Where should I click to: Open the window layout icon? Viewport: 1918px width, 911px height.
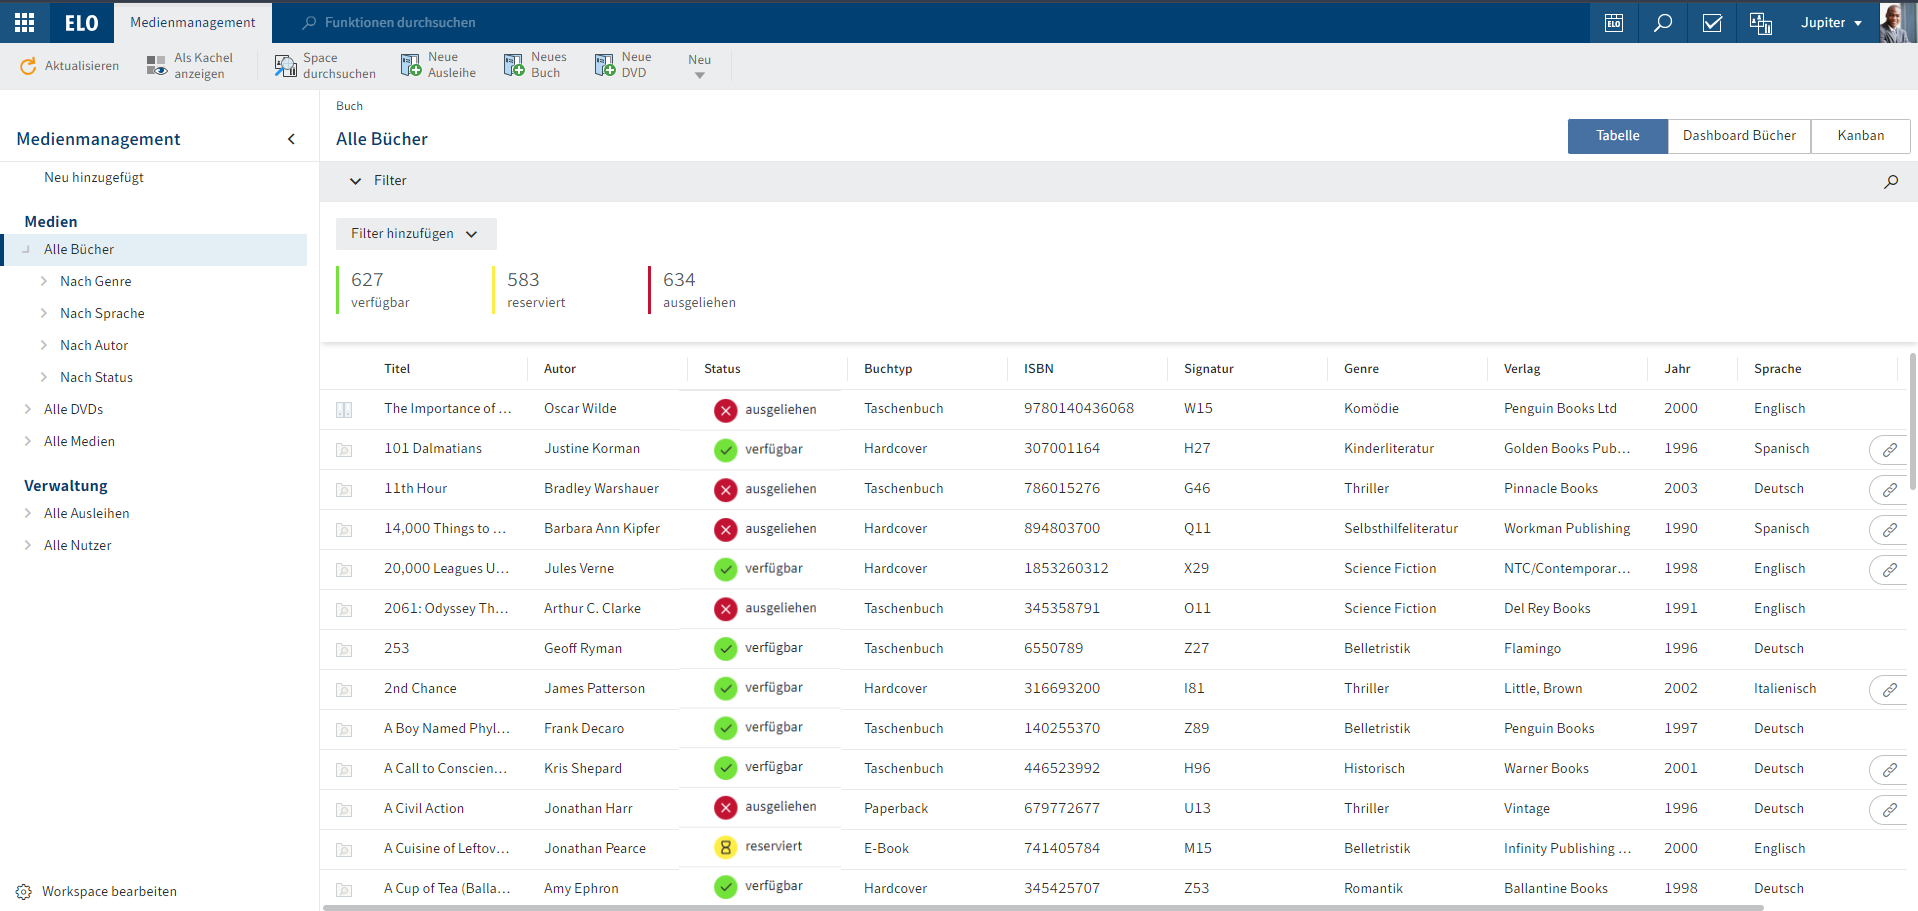(x=1761, y=22)
